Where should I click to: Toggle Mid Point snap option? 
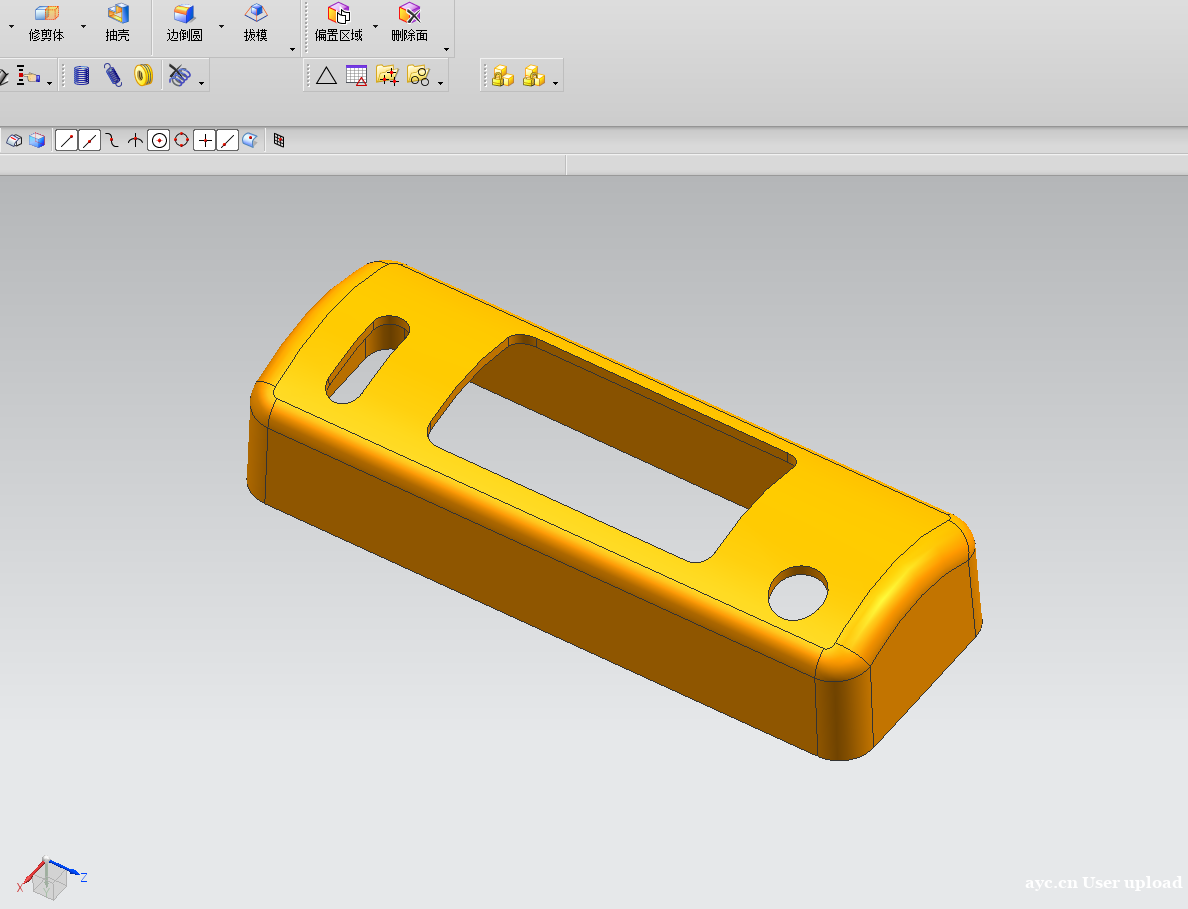[90, 141]
